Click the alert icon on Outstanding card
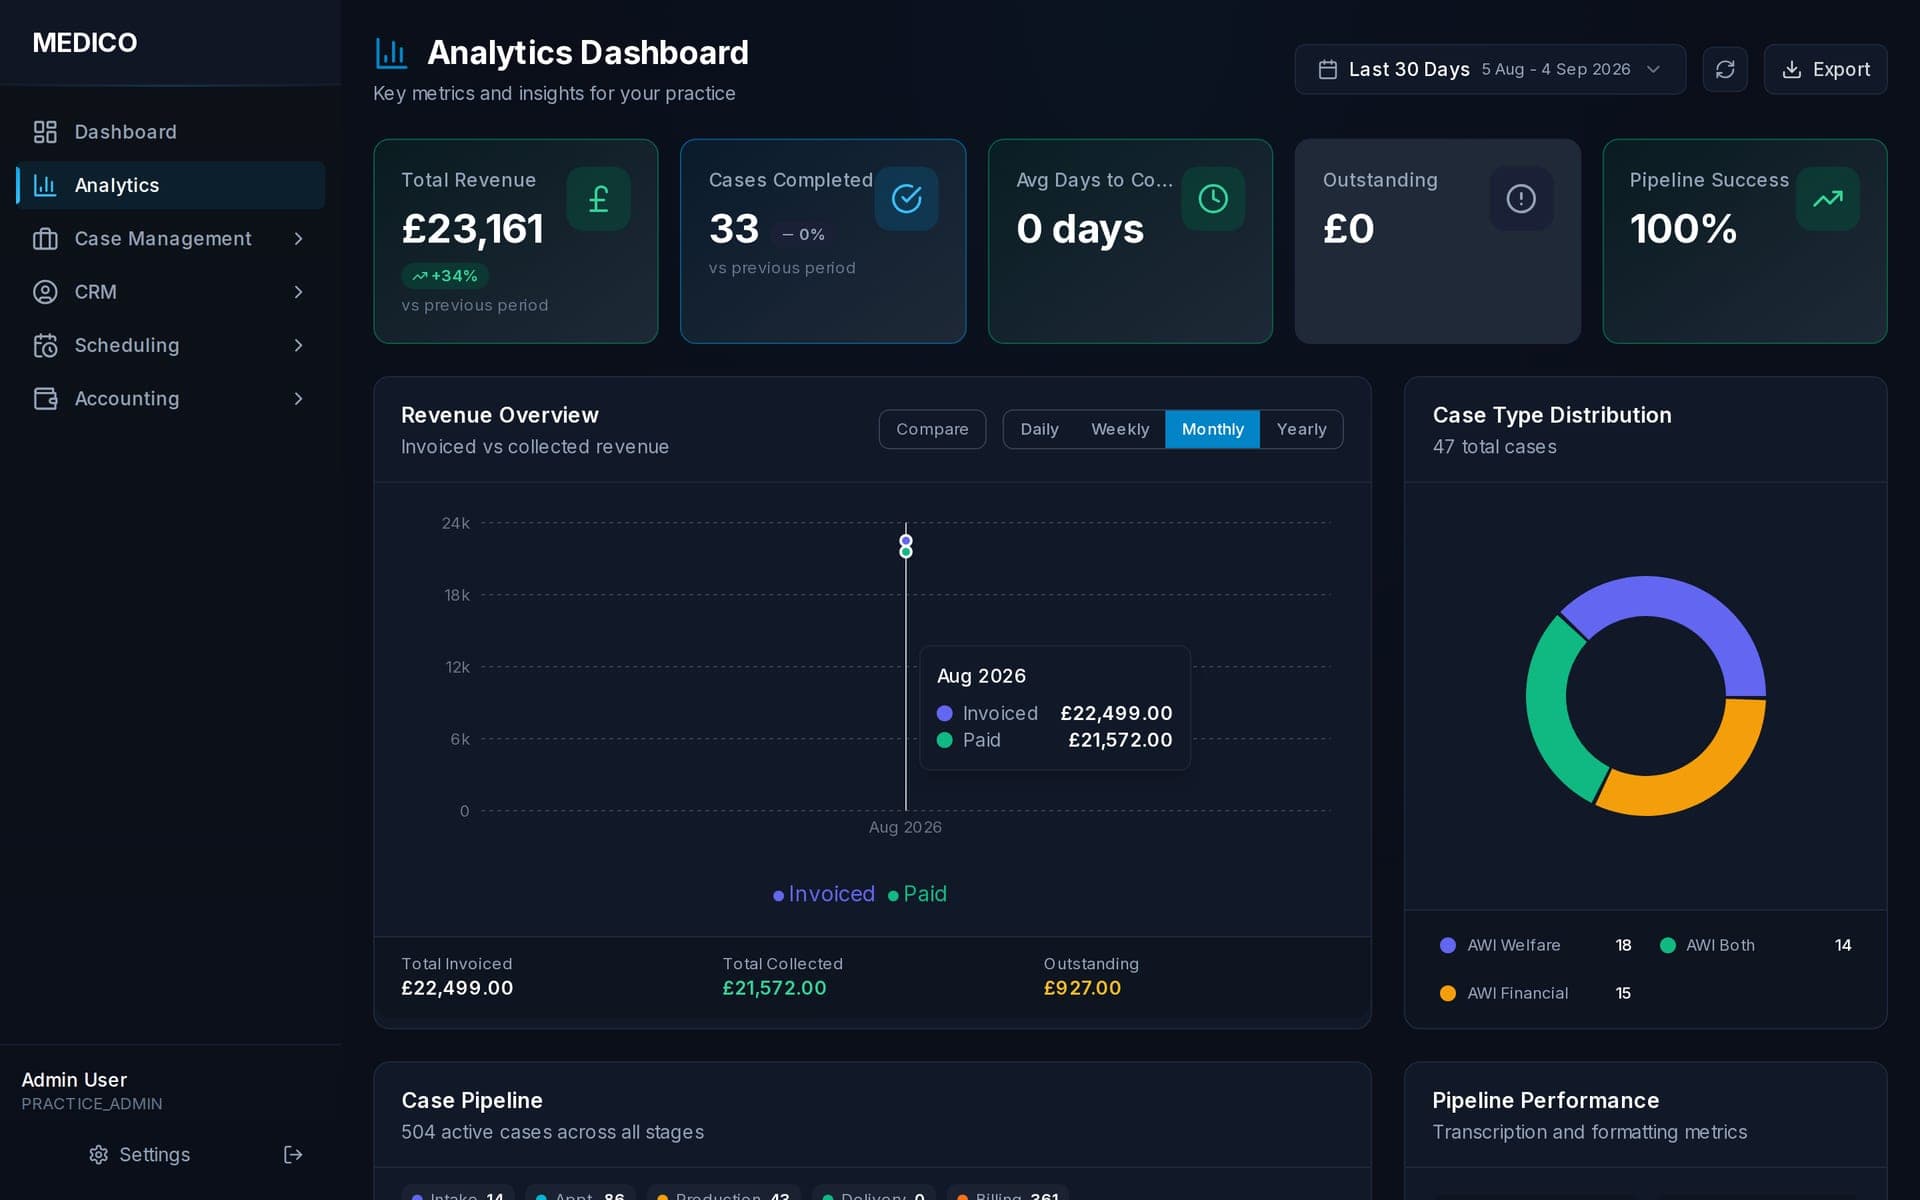This screenshot has width=1920, height=1200. click(1521, 199)
